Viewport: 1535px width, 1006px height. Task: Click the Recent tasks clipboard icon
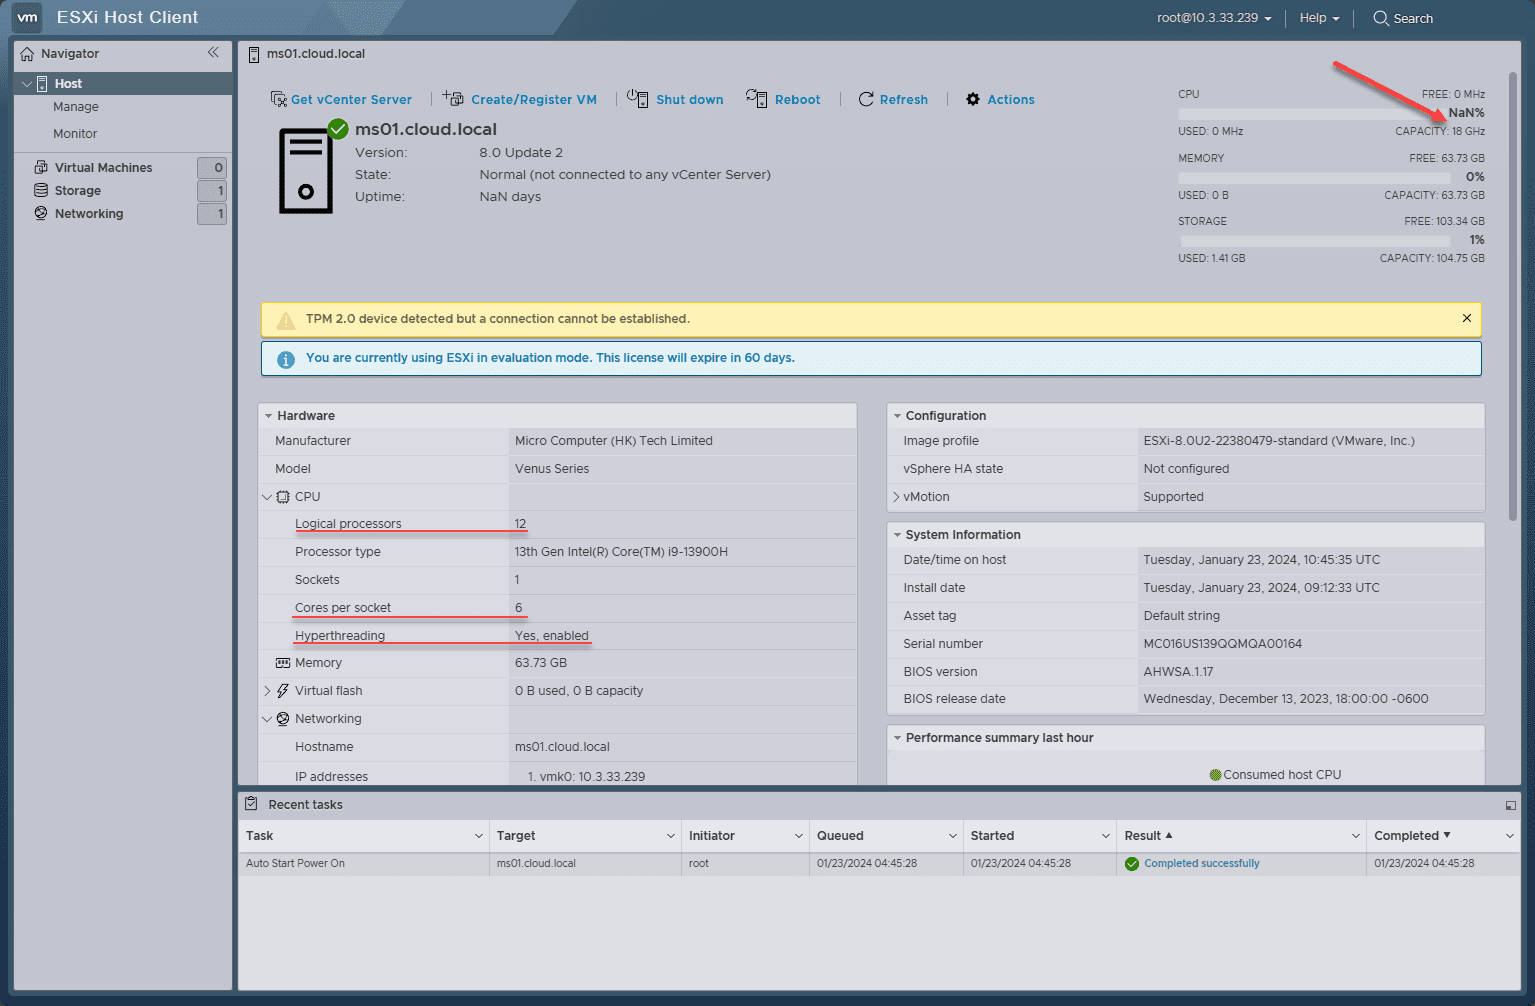252,804
